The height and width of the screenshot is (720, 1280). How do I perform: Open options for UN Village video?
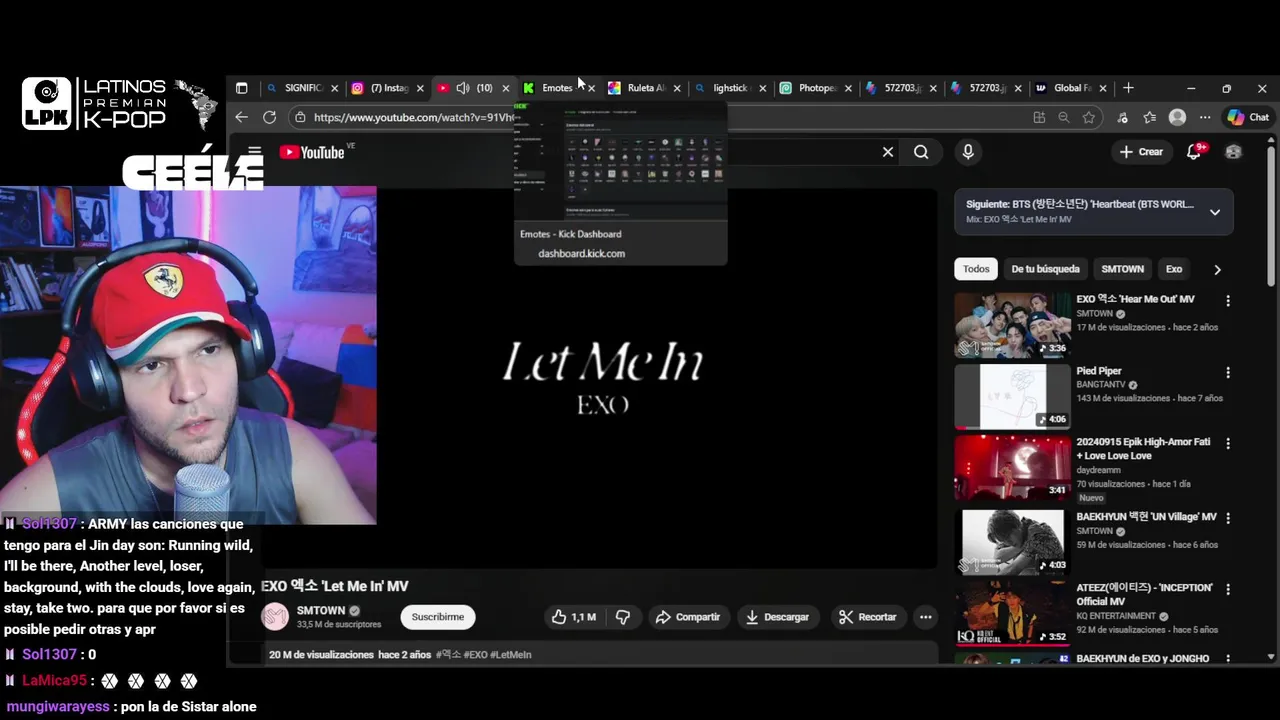click(x=1228, y=519)
